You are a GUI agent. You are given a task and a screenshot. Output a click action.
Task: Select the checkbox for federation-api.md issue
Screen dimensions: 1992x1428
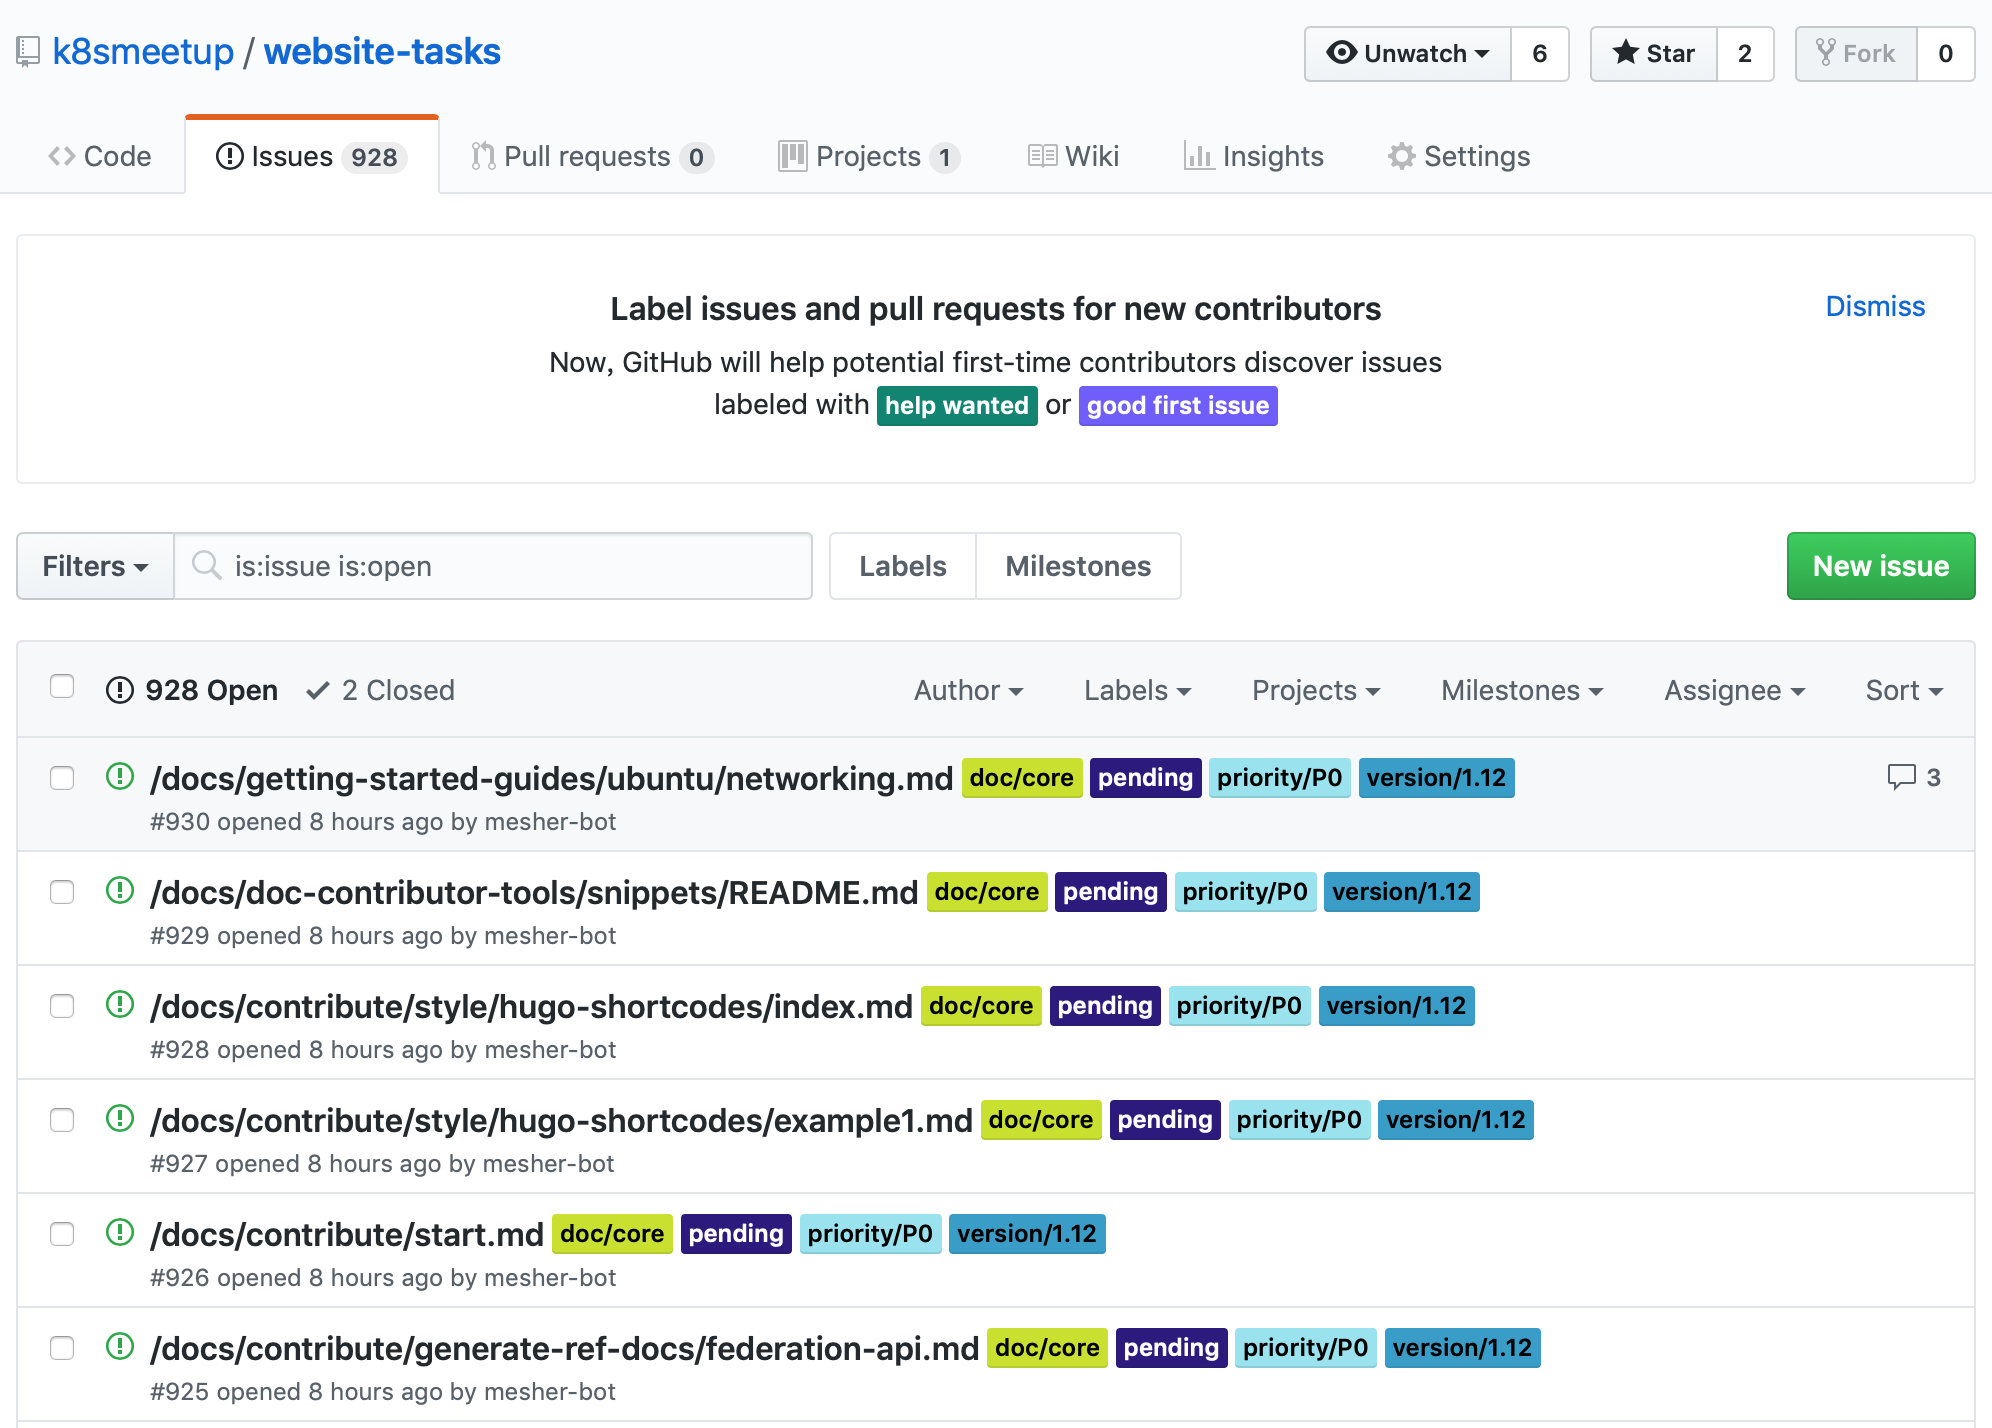62,1348
